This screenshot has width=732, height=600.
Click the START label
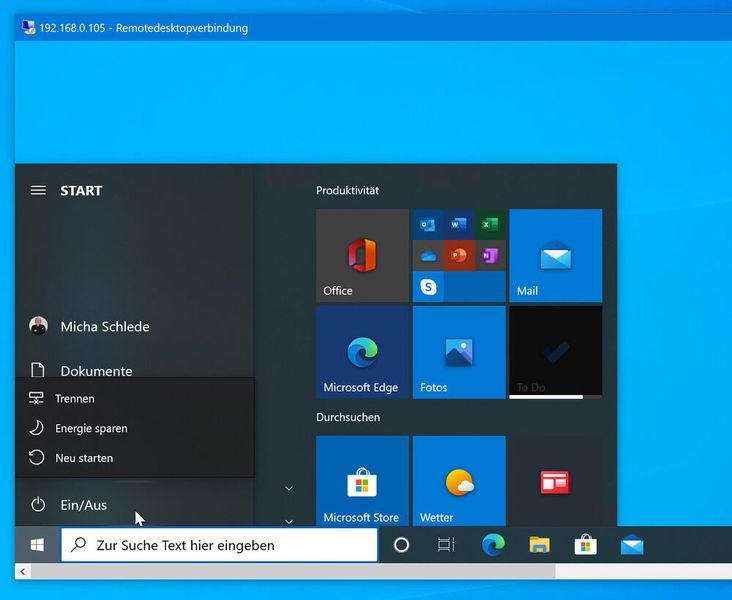[81, 191]
